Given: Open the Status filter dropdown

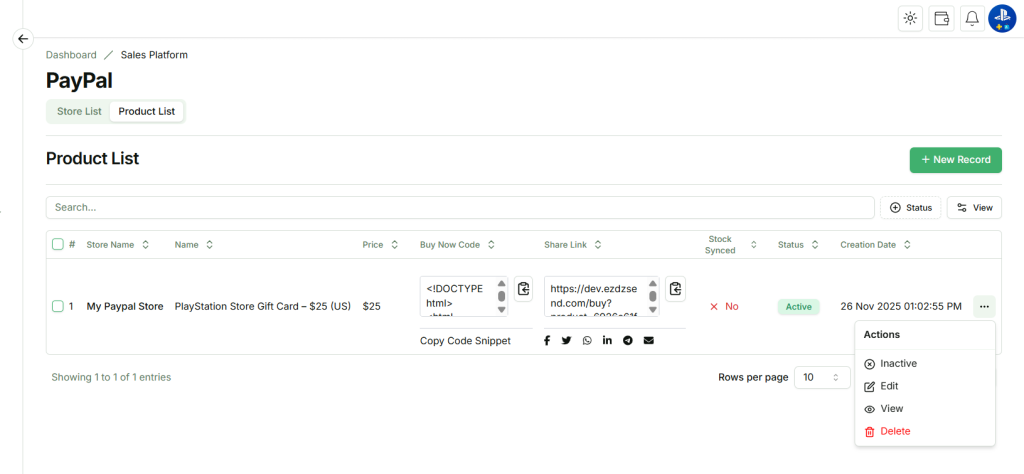Looking at the screenshot, I should coord(910,207).
